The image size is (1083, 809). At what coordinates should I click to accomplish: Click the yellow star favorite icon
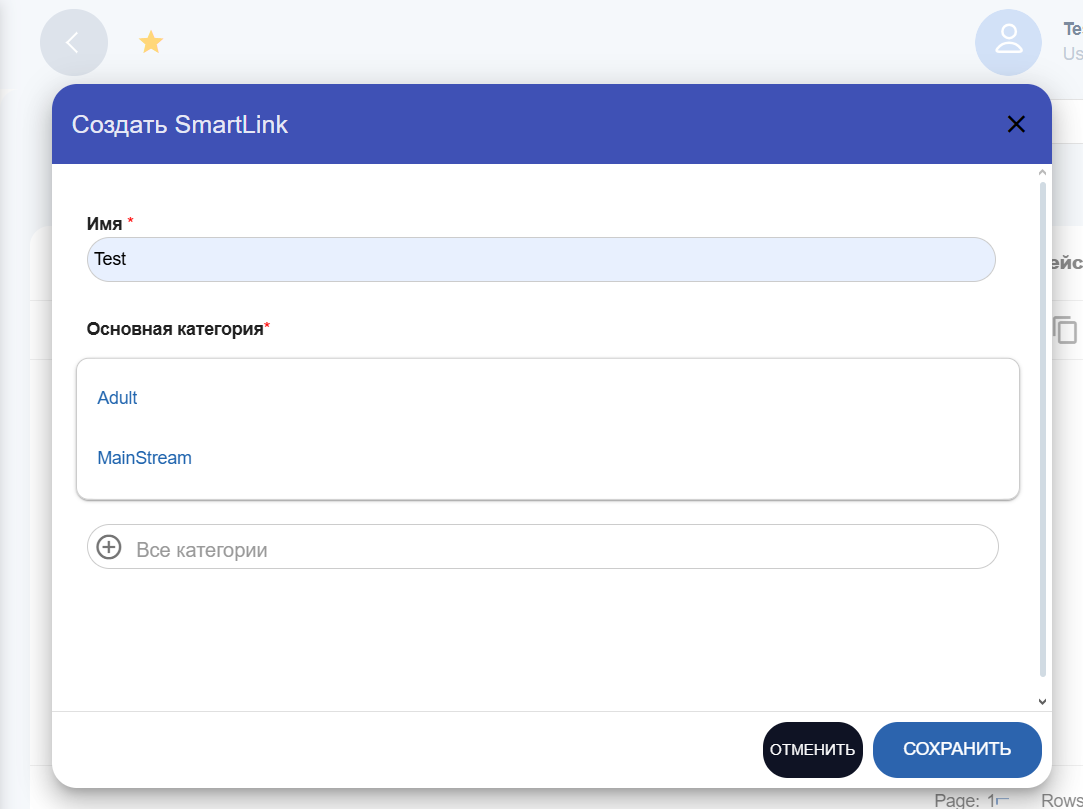point(151,42)
